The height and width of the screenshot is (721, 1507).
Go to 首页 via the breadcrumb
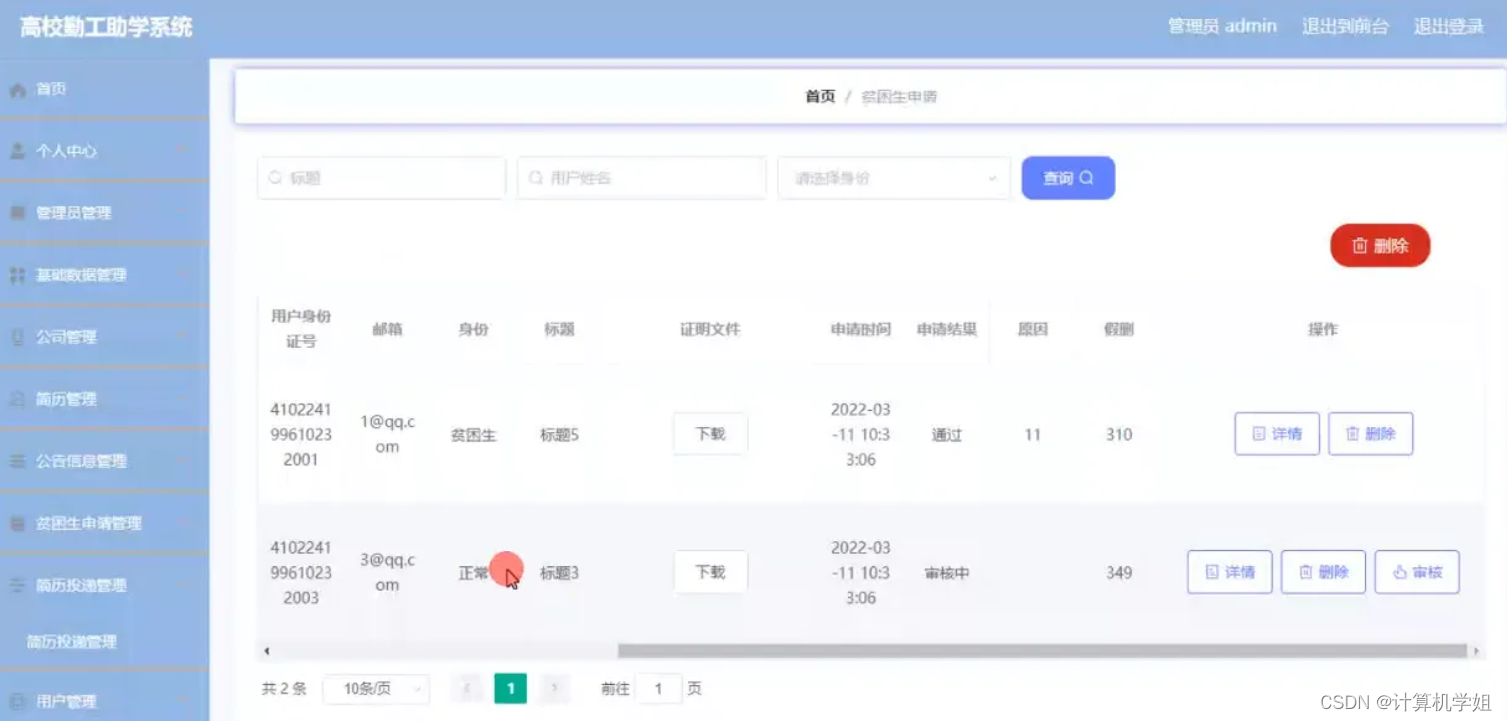pos(820,97)
